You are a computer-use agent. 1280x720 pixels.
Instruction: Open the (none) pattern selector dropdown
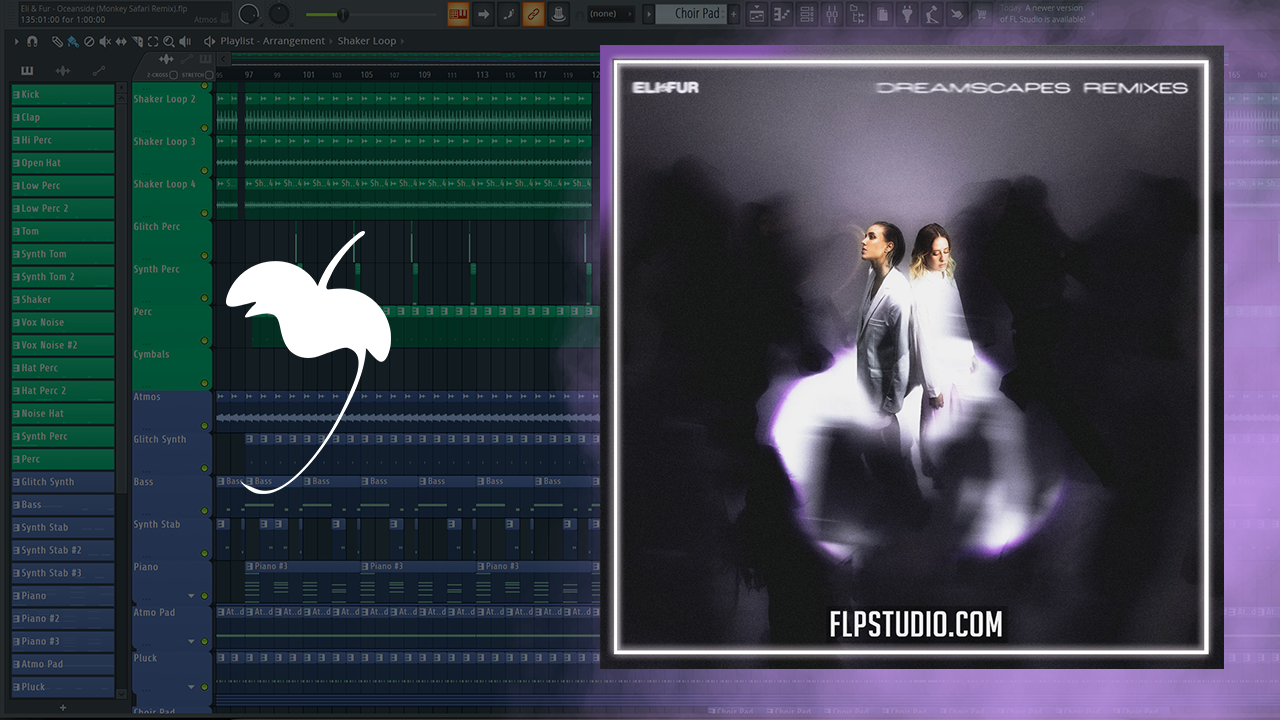pyautogui.click(x=609, y=14)
